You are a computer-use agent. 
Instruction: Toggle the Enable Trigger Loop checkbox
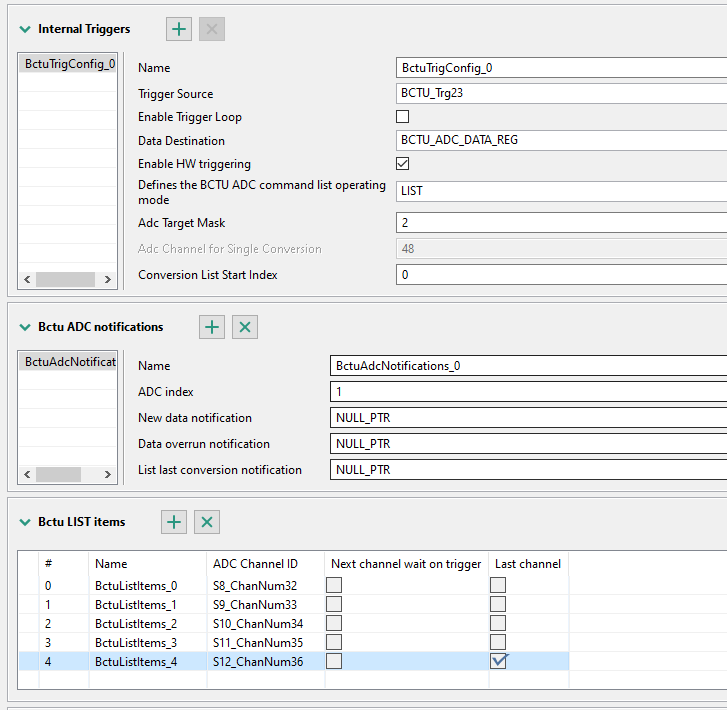[x=403, y=117]
